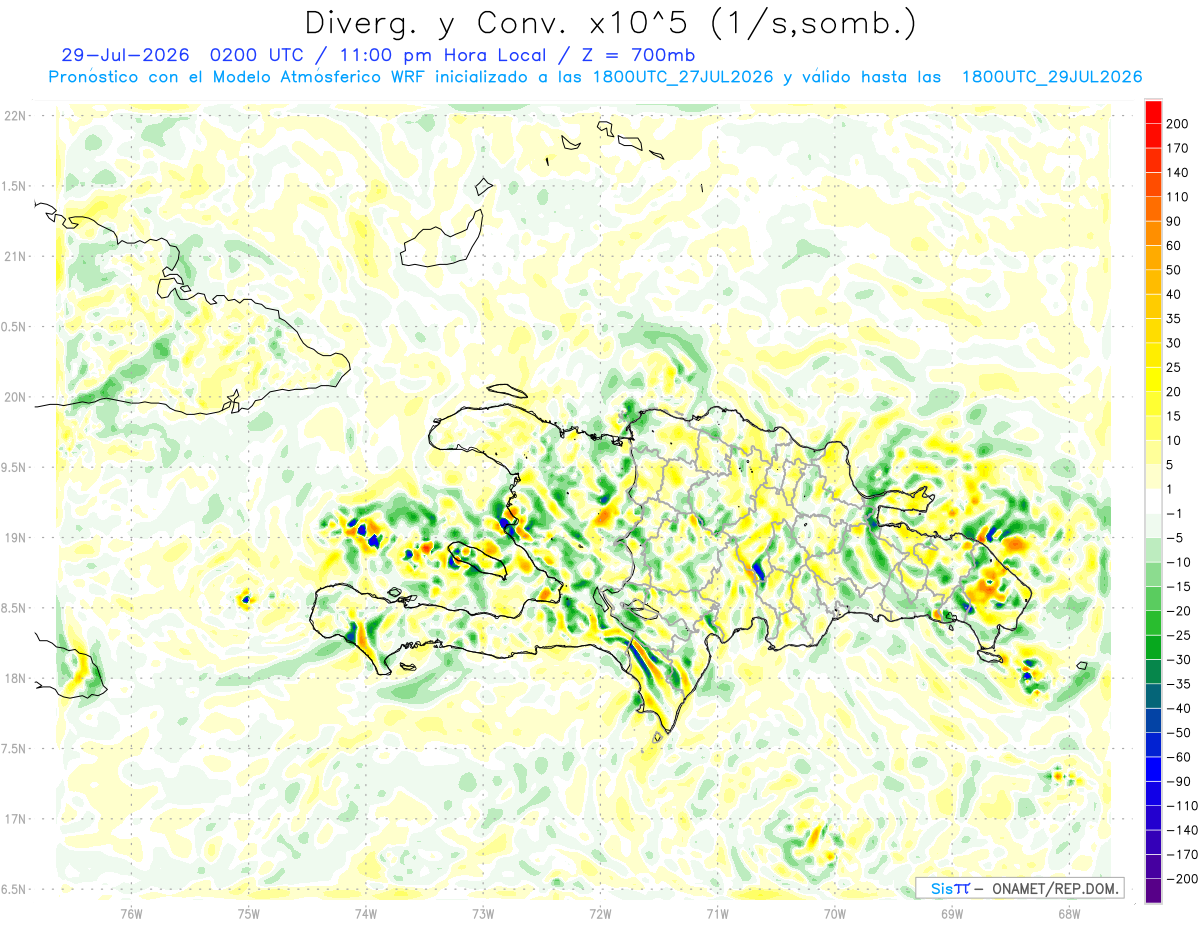Click the '7.5N' axis label
The image size is (1200, 927).
point(14,749)
